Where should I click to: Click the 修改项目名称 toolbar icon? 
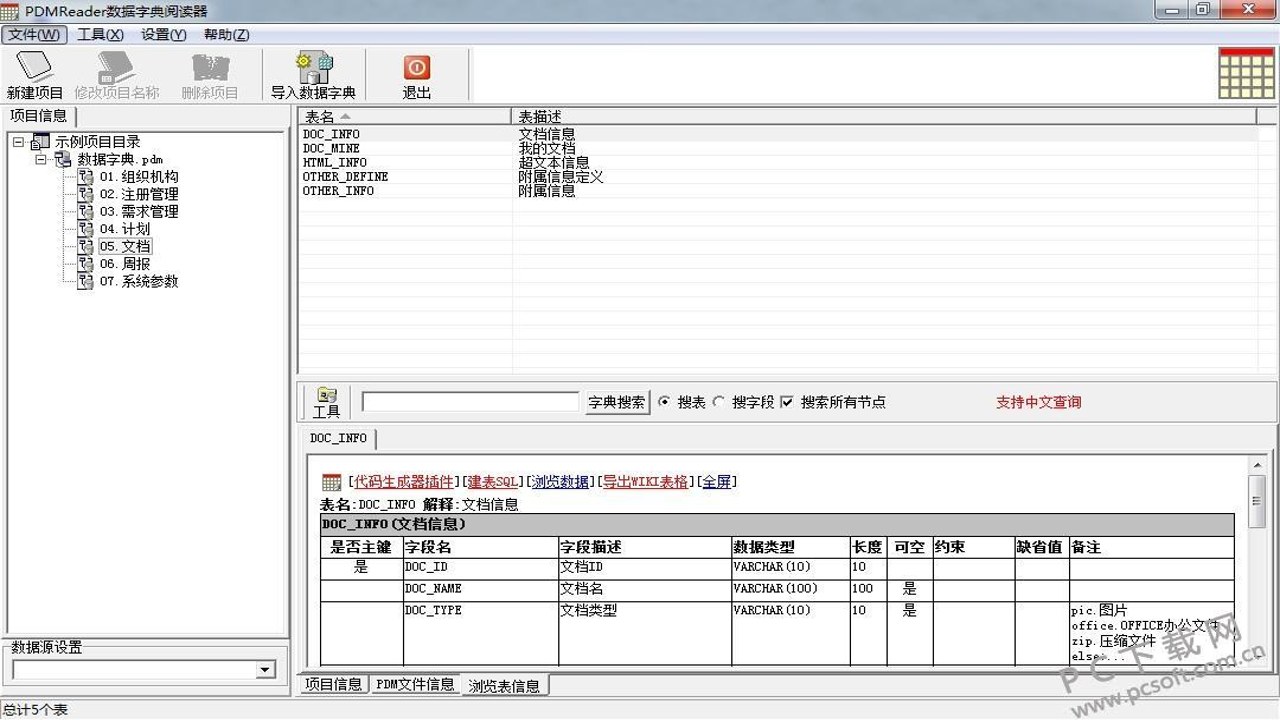pos(116,67)
